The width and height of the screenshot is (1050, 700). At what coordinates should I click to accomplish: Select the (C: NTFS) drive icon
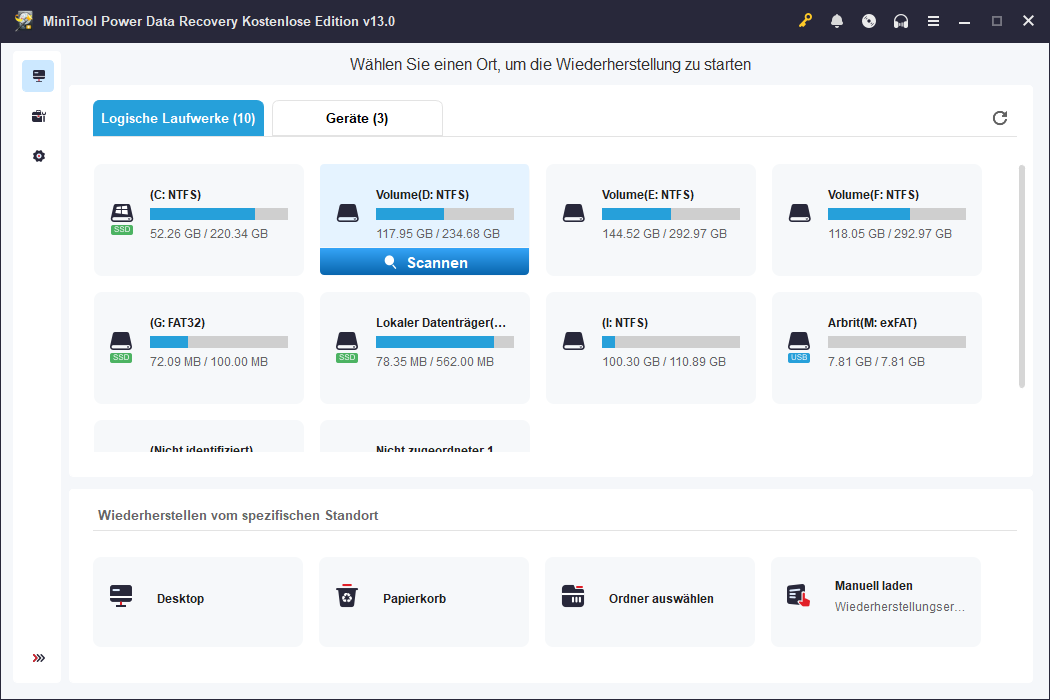point(122,218)
